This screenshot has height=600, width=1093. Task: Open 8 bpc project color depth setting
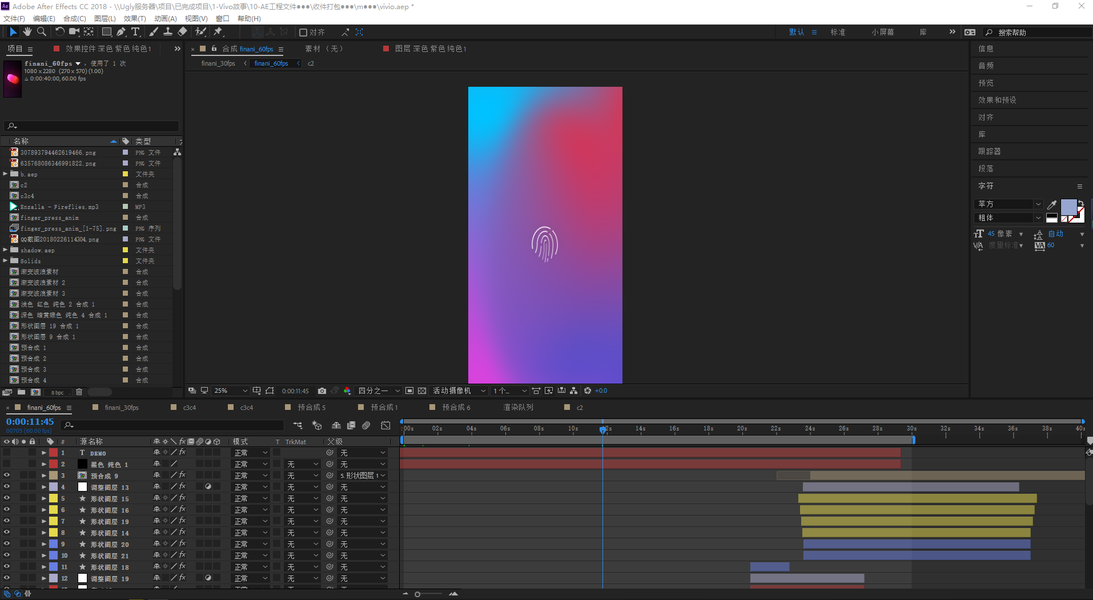coord(57,392)
